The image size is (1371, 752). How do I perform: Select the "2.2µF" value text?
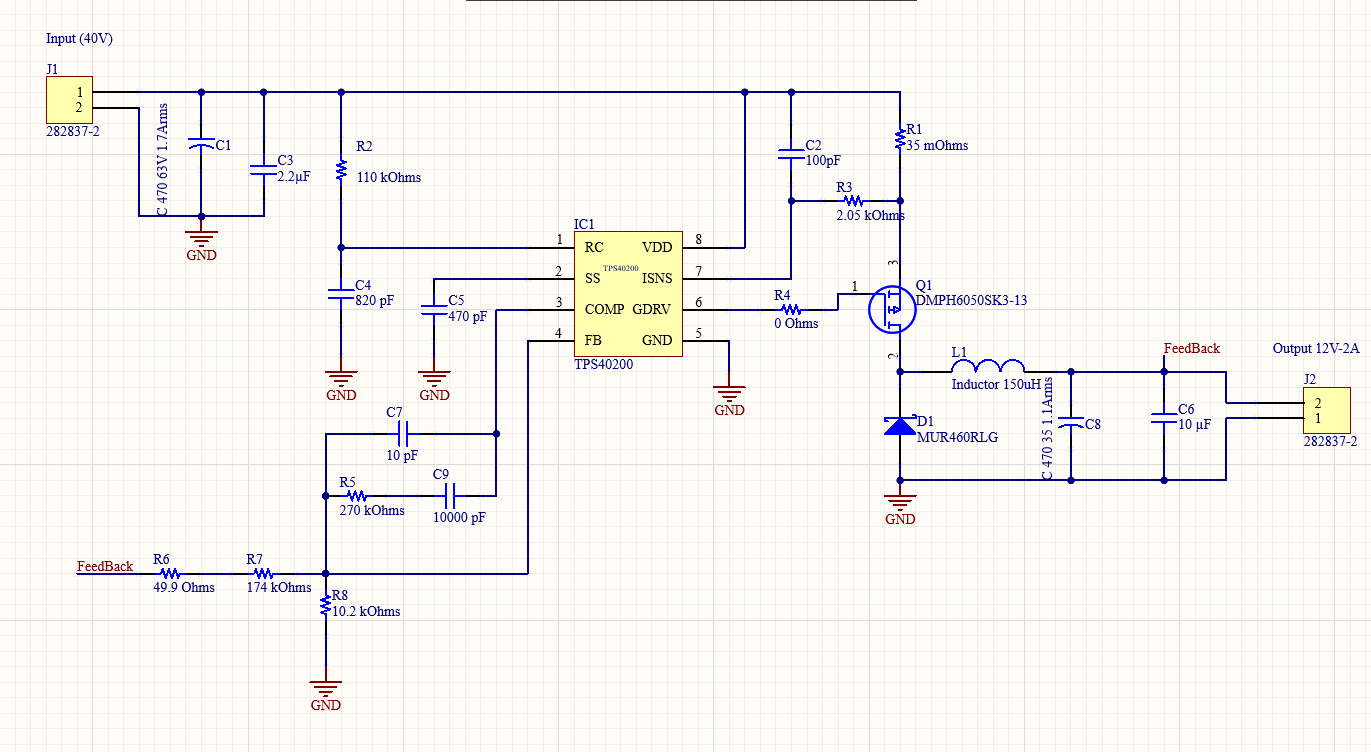click(x=294, y=176)
